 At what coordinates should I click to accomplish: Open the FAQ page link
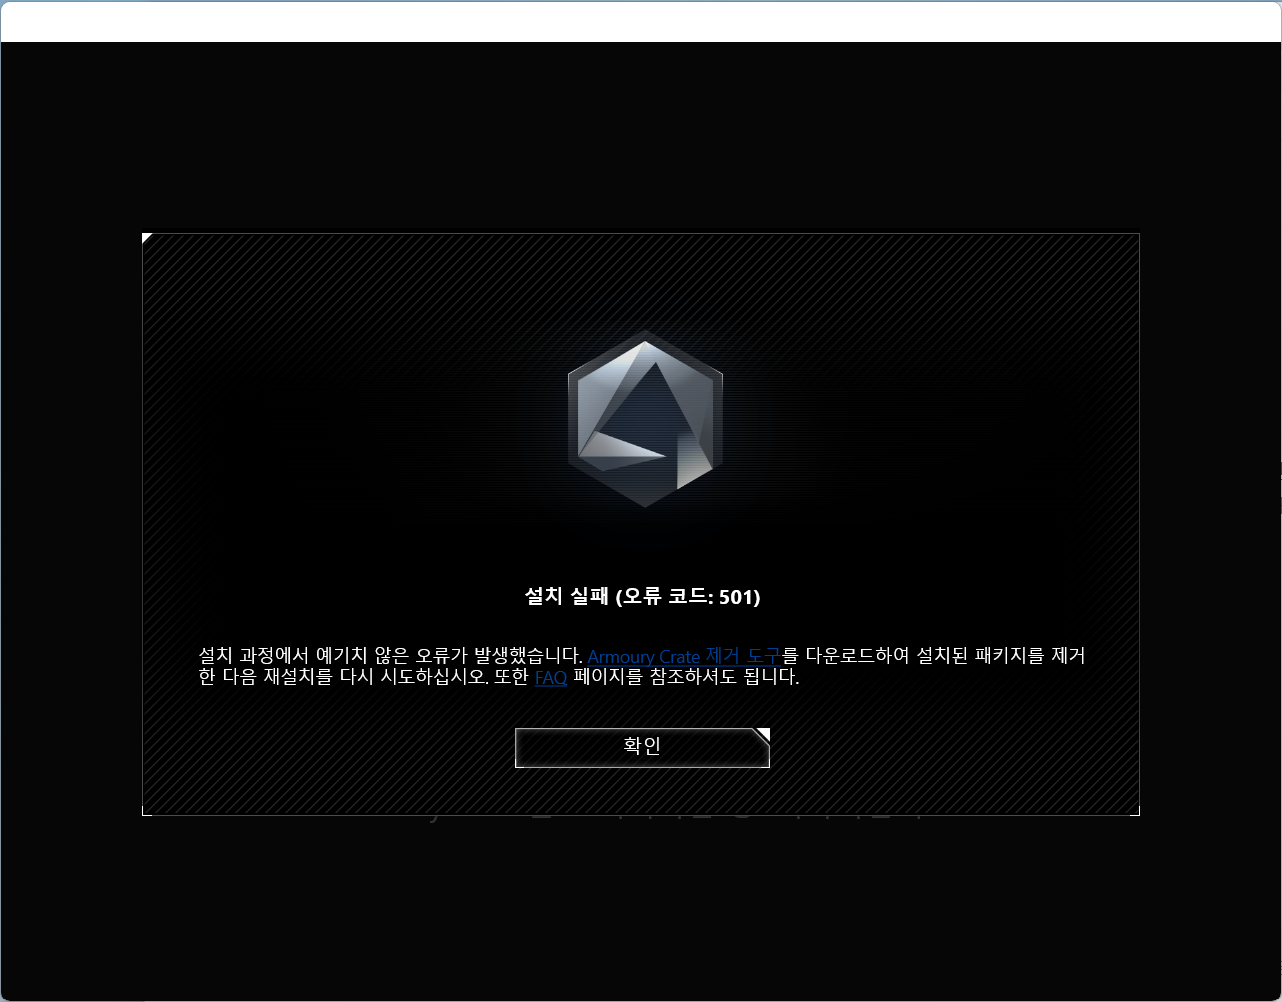[551, 678]
